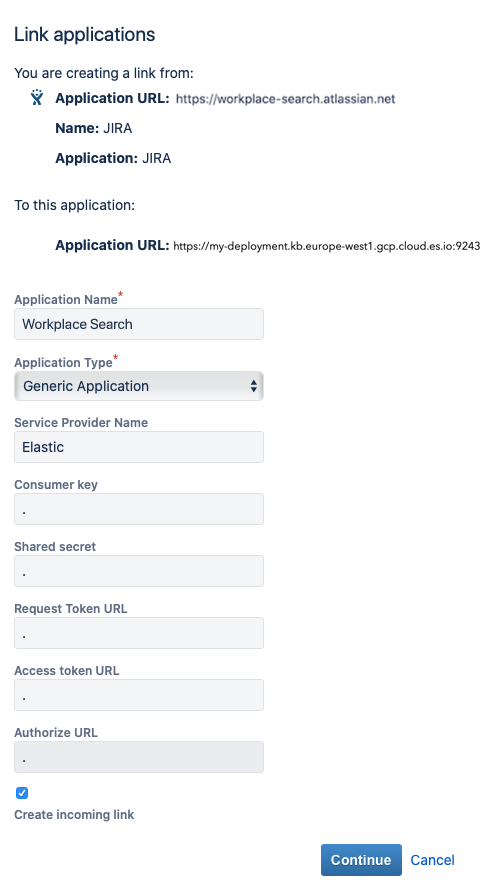Click the Authorize URL text box

coord(139,757)
